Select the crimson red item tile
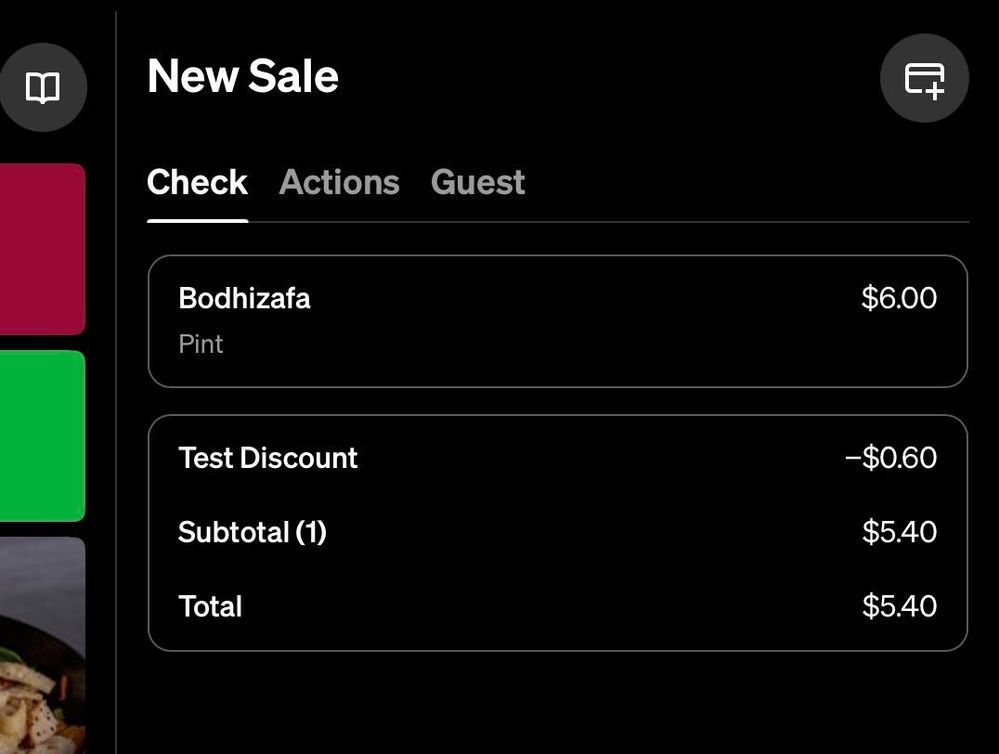999x754 pixels. tap(42, 249)
